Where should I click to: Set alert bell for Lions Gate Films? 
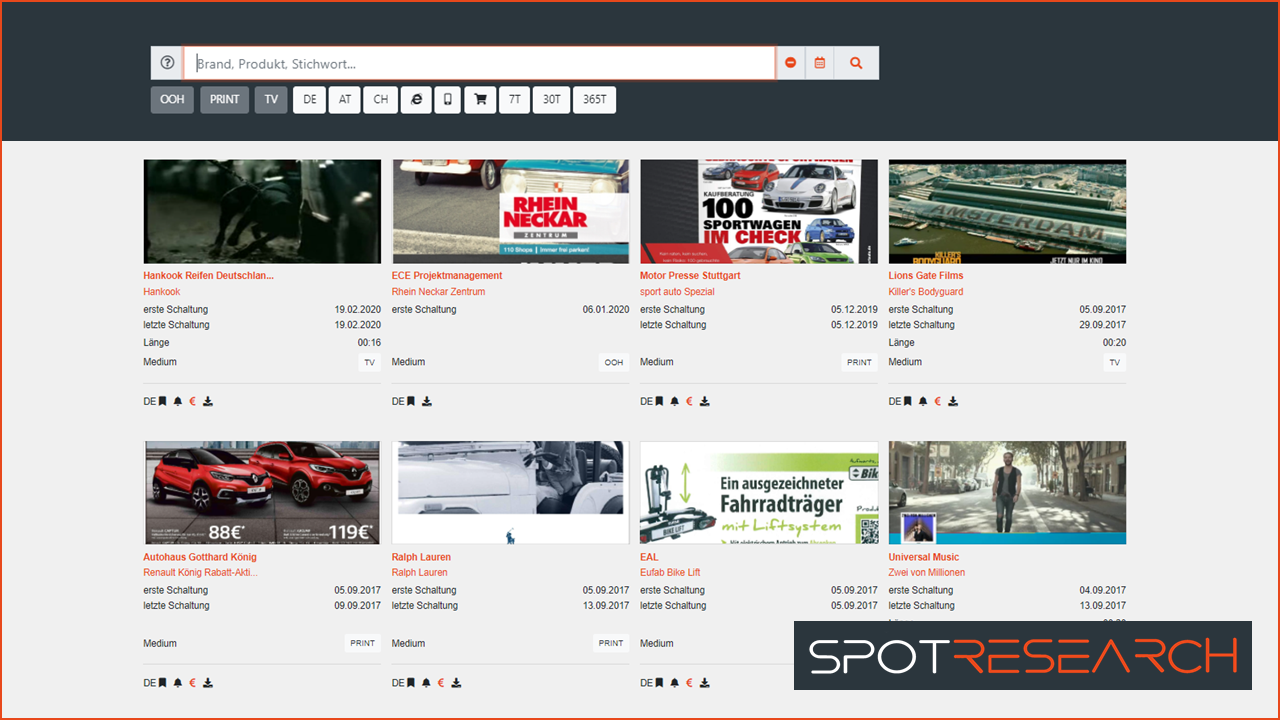click(923, 402)
